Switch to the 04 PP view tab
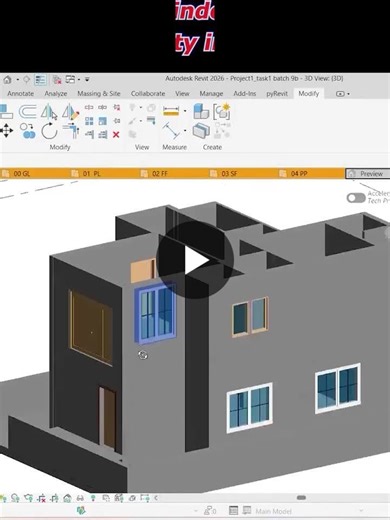The image size is (390, 520). tap(299, 173)
